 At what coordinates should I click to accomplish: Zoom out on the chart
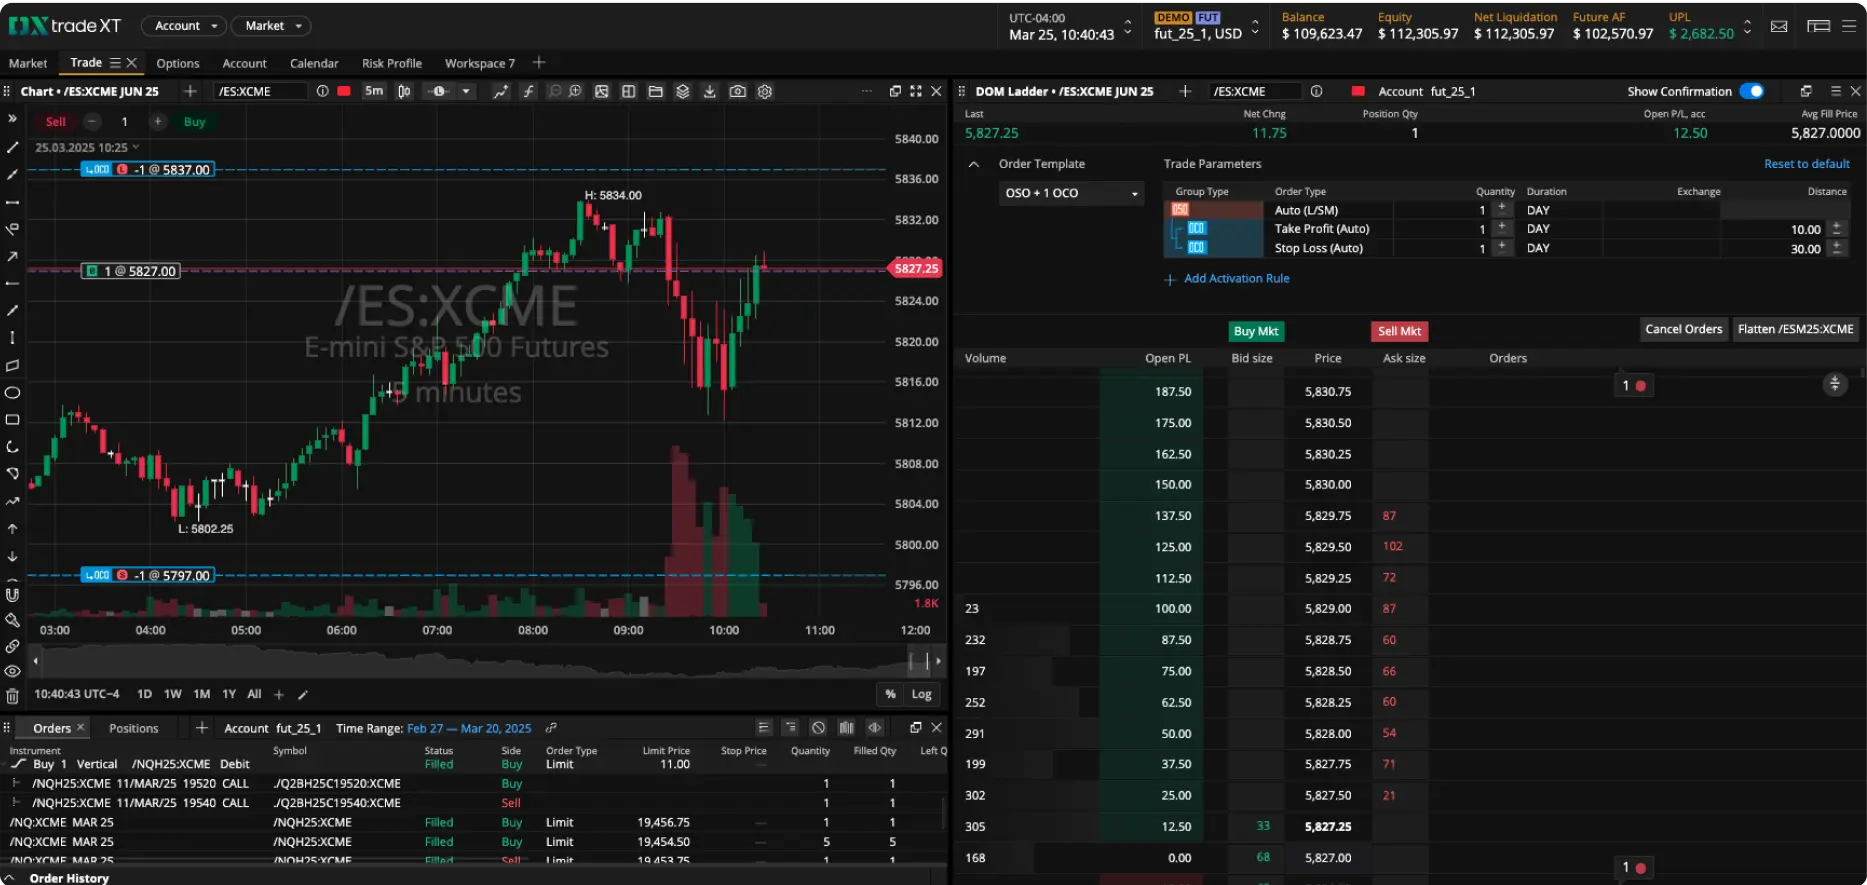(x=555, y=91)
